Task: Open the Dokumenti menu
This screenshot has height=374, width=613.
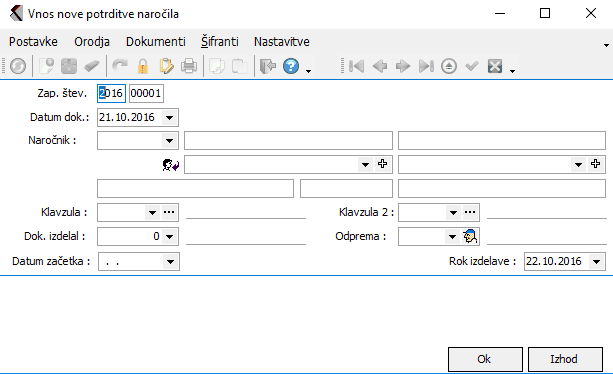Action: [x=156, y=42]
